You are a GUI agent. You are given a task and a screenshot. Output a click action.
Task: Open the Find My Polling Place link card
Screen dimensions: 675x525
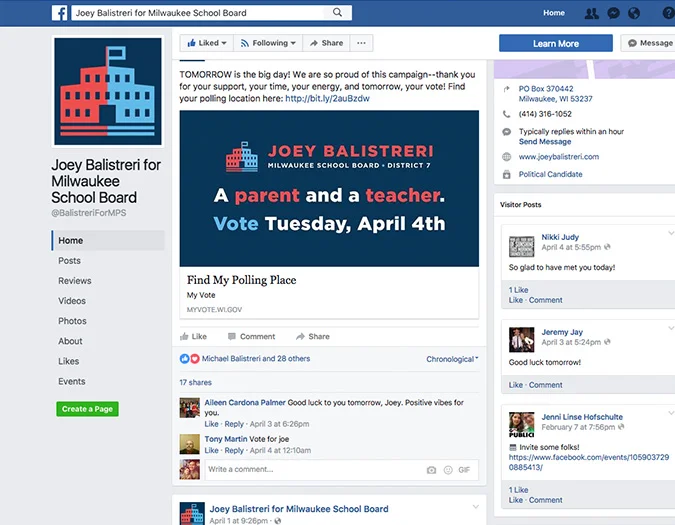coord(329,293)
